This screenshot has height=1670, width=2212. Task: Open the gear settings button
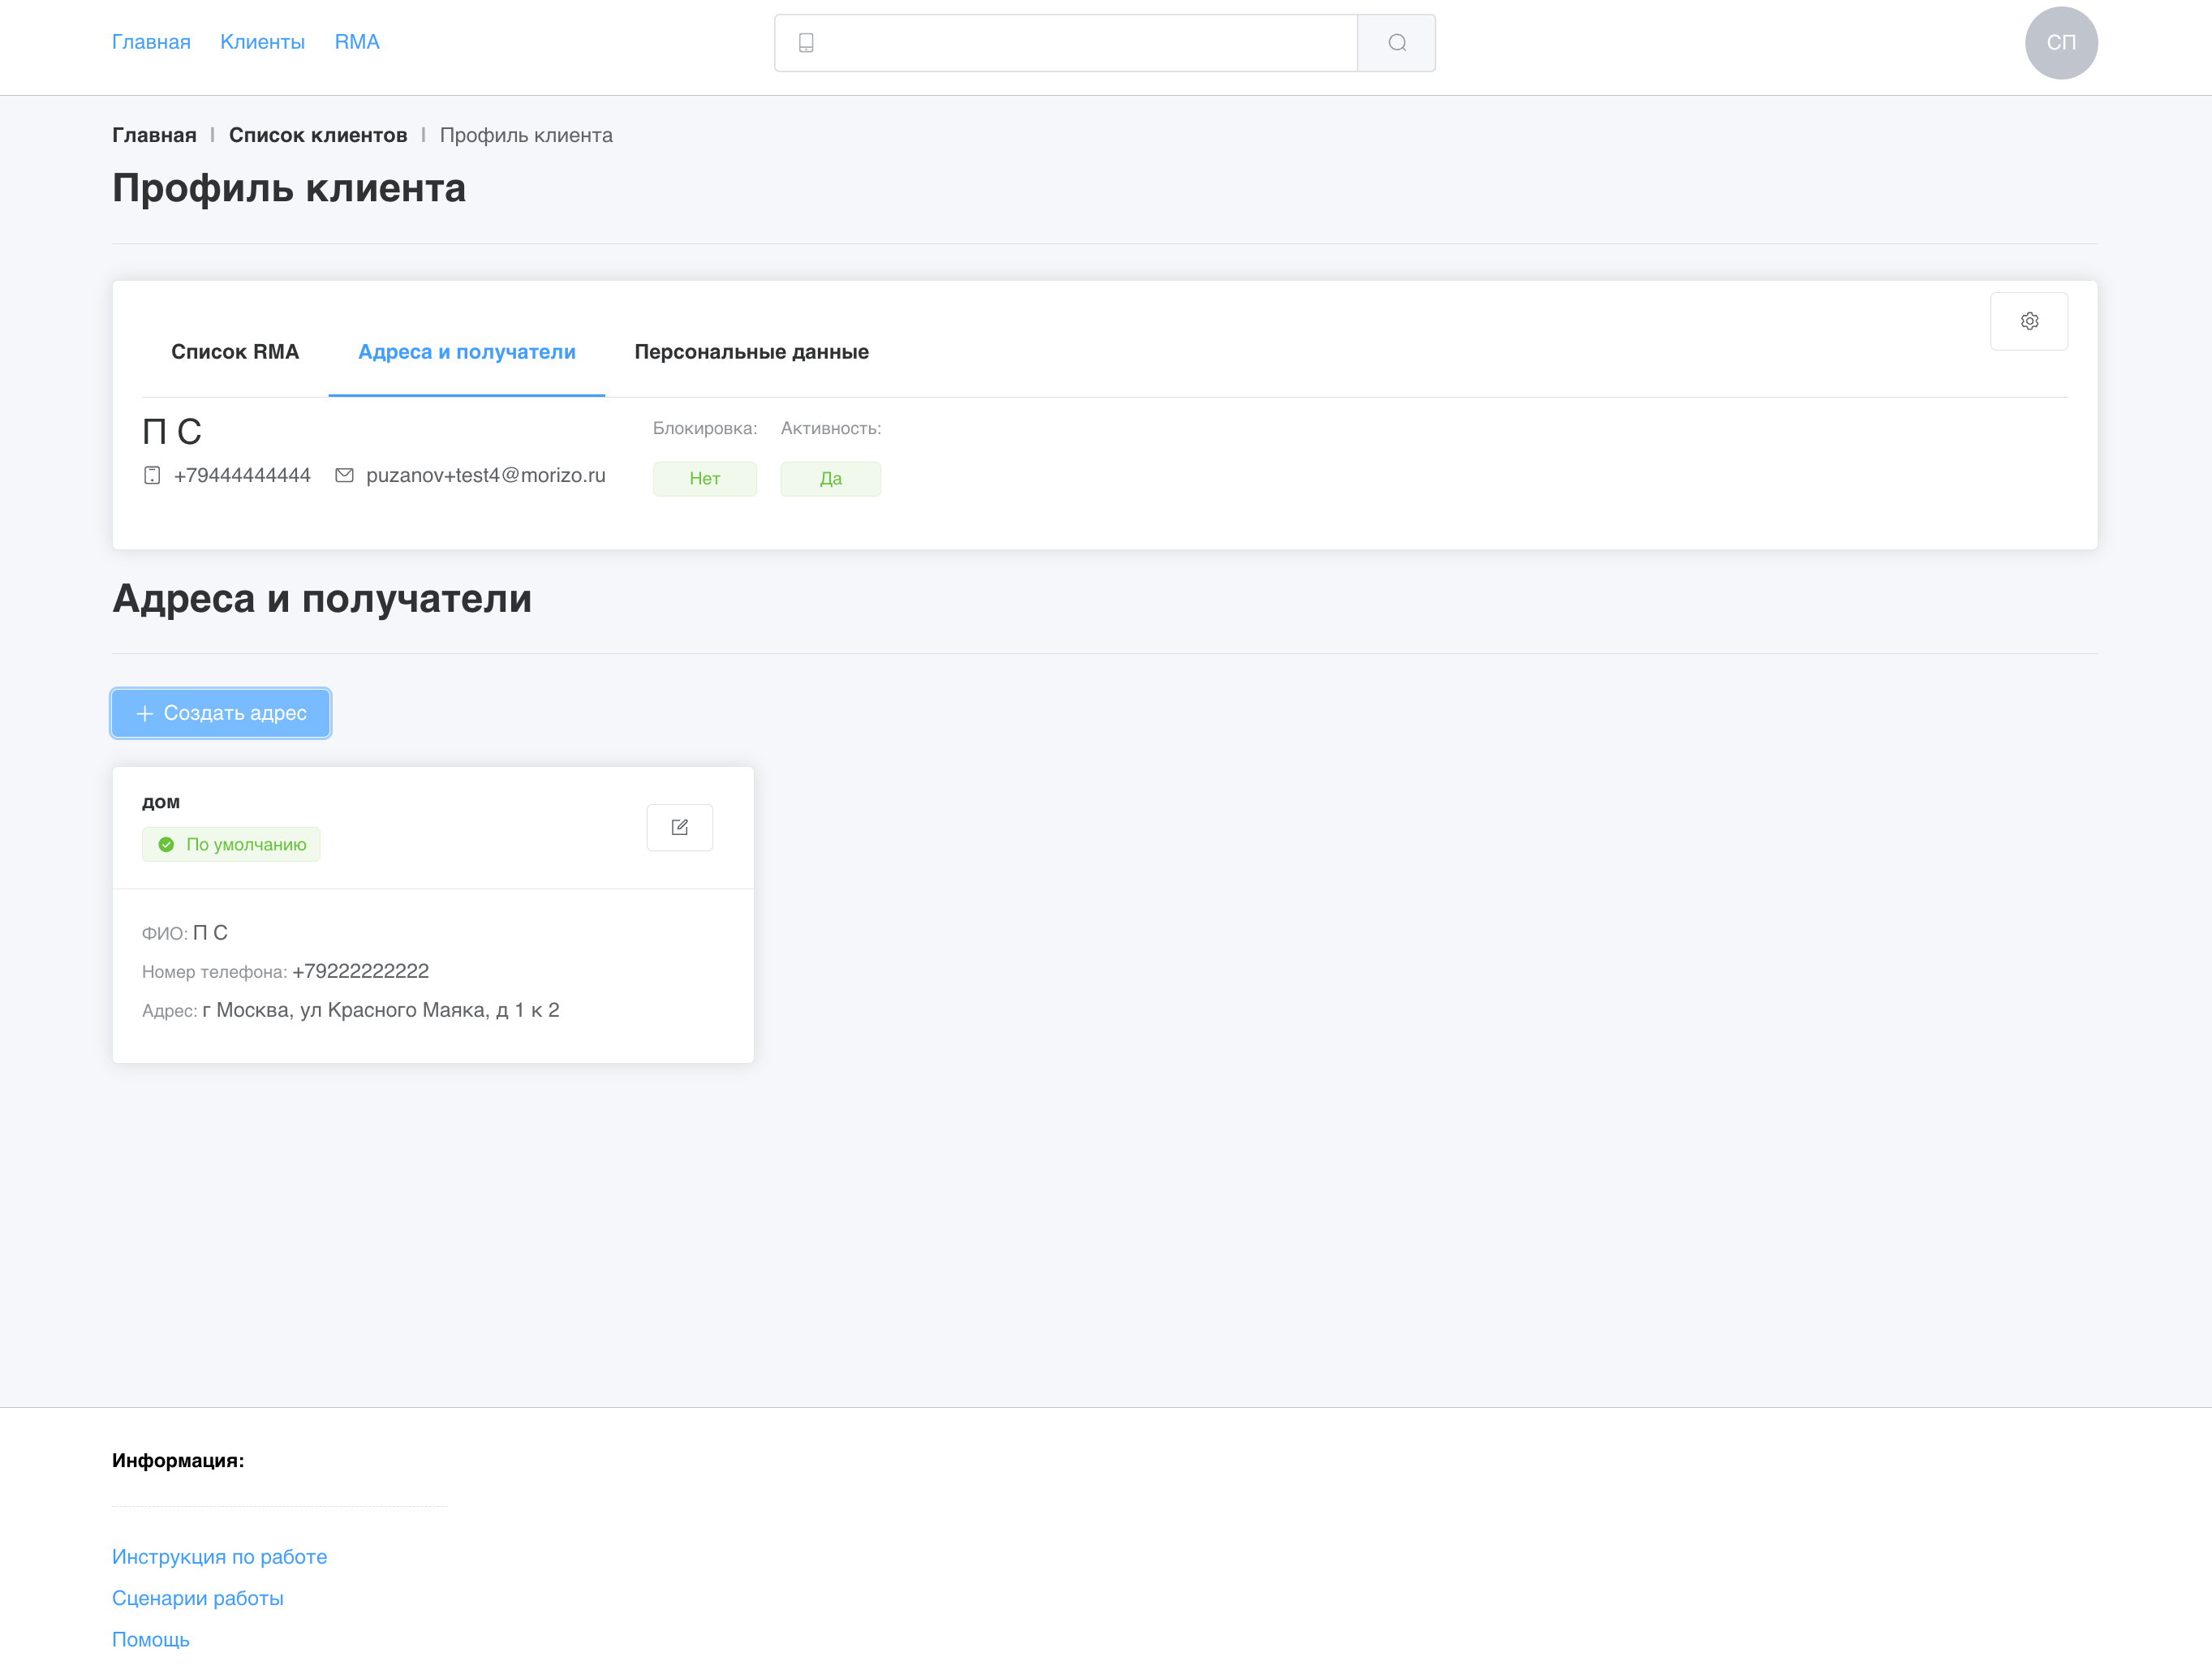coord(2028,321)
